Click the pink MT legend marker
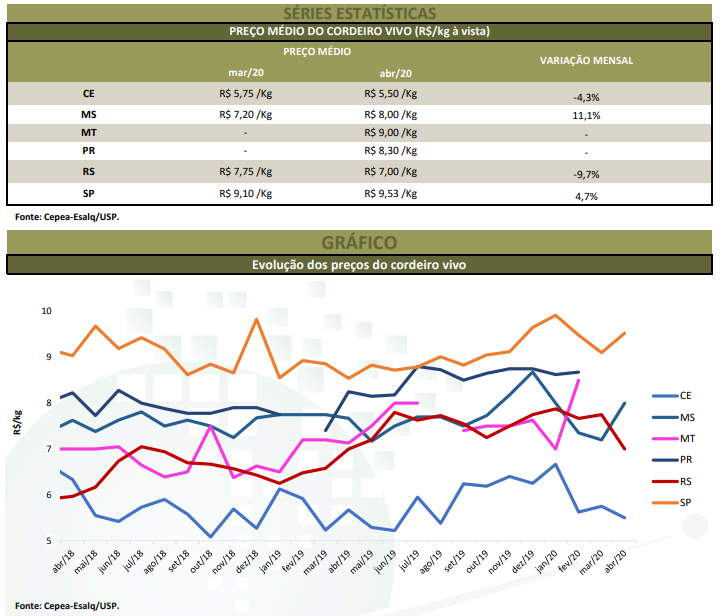 coord(663,438)
